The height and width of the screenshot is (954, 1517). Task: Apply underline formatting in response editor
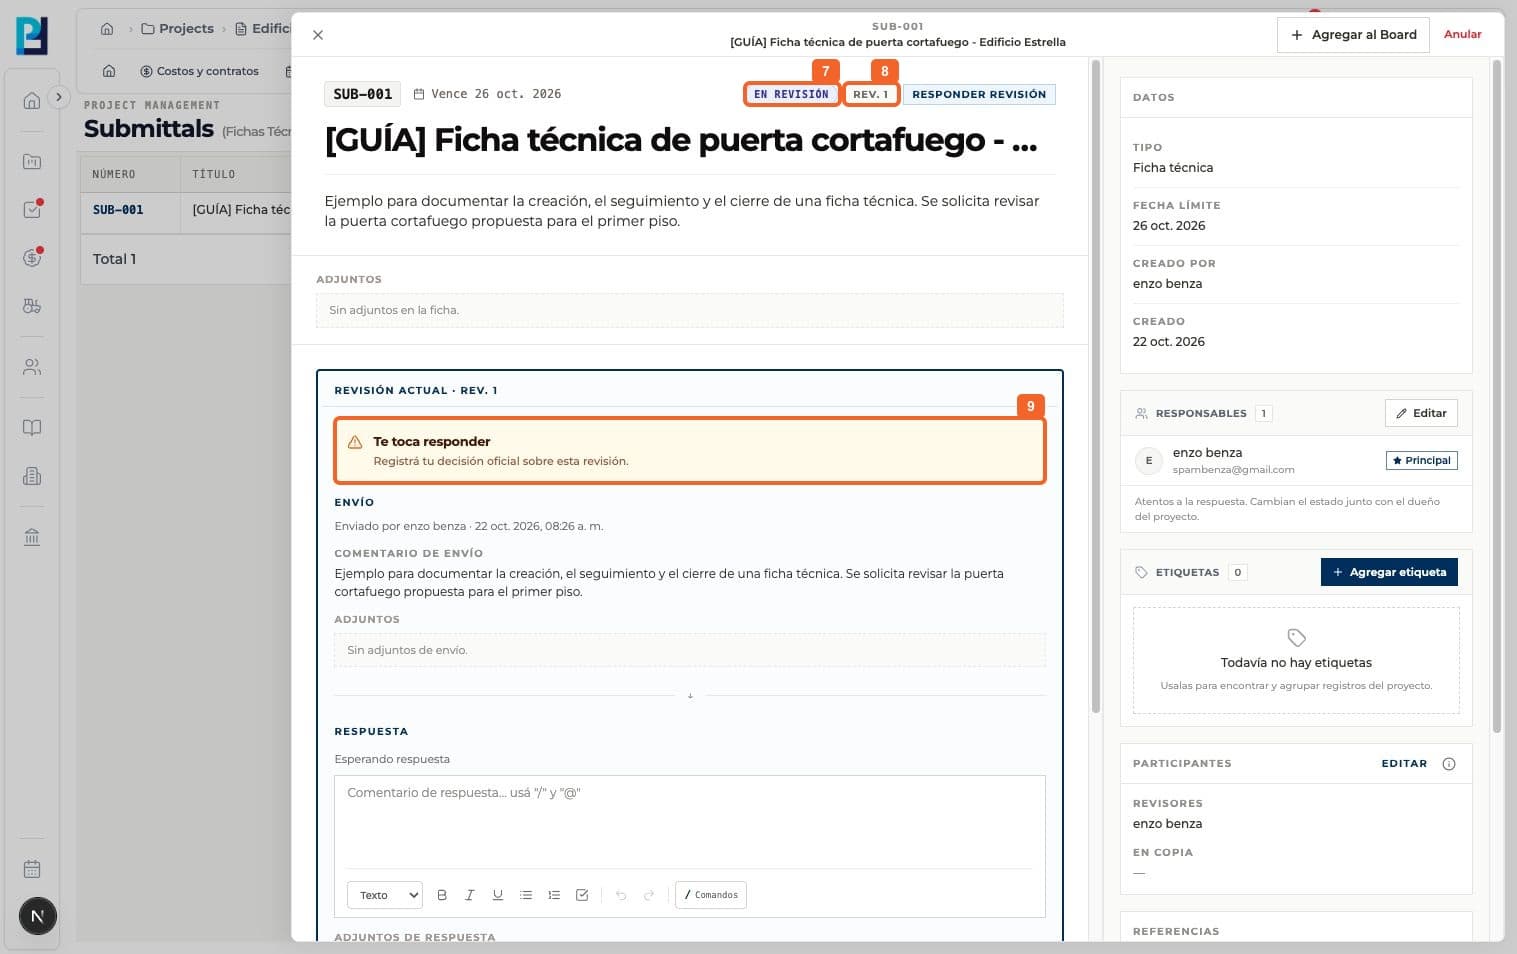coord(498,895)
